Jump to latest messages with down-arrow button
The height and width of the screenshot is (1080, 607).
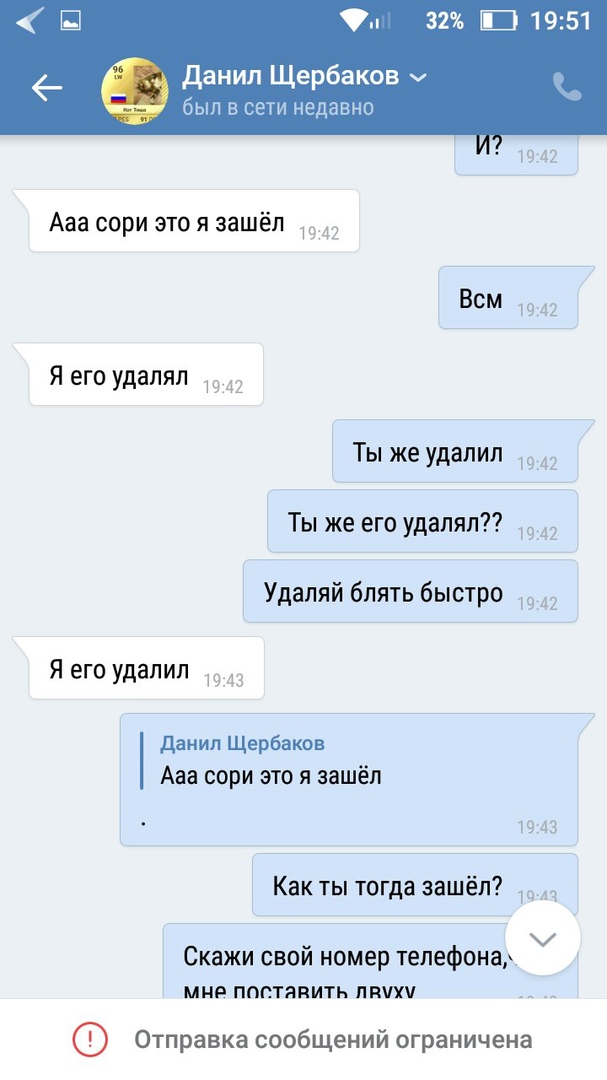543,939
